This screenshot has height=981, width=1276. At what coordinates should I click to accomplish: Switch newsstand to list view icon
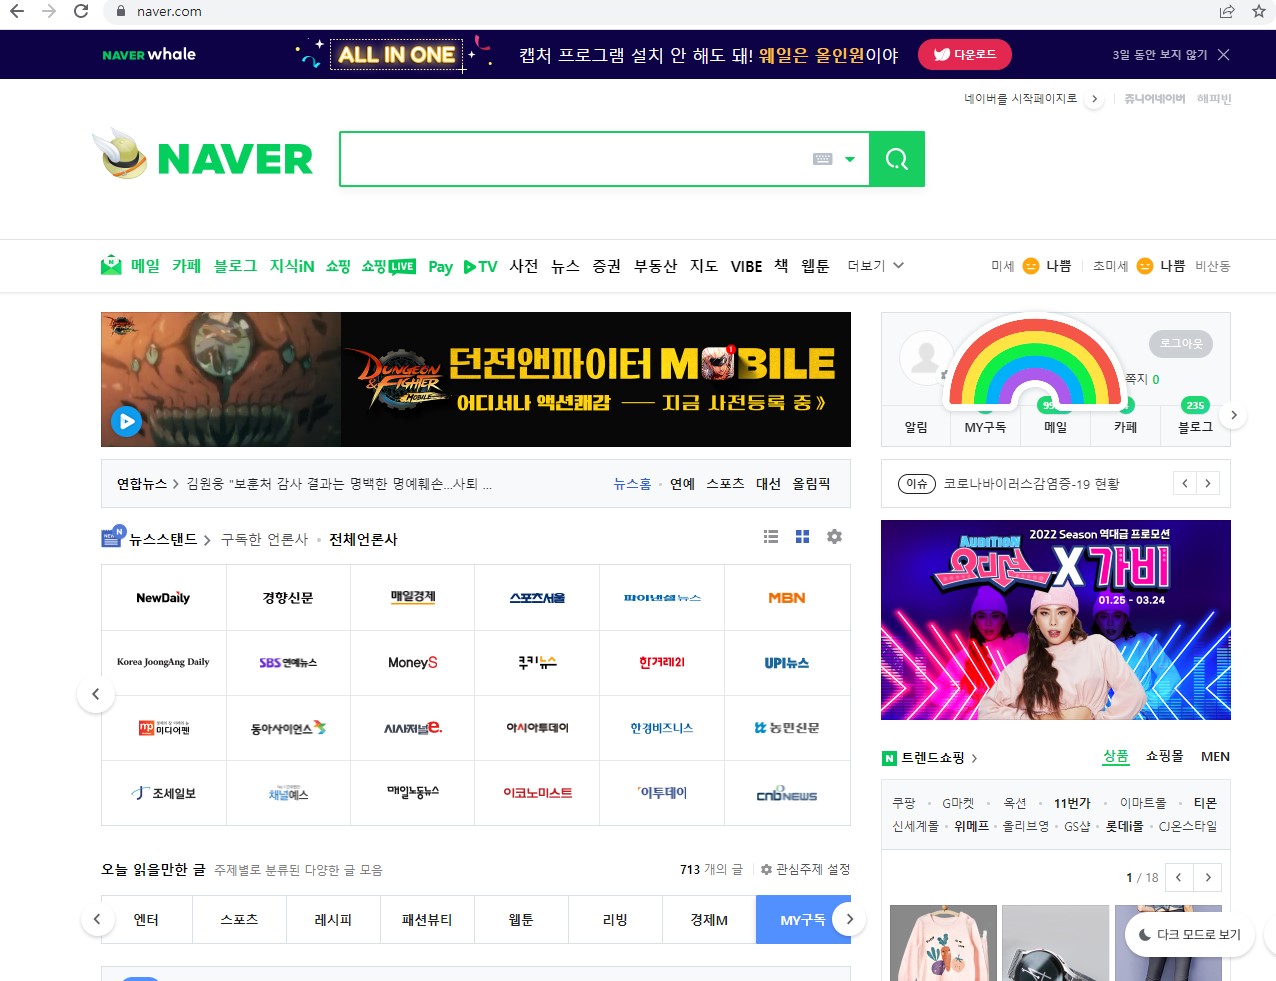771,537
